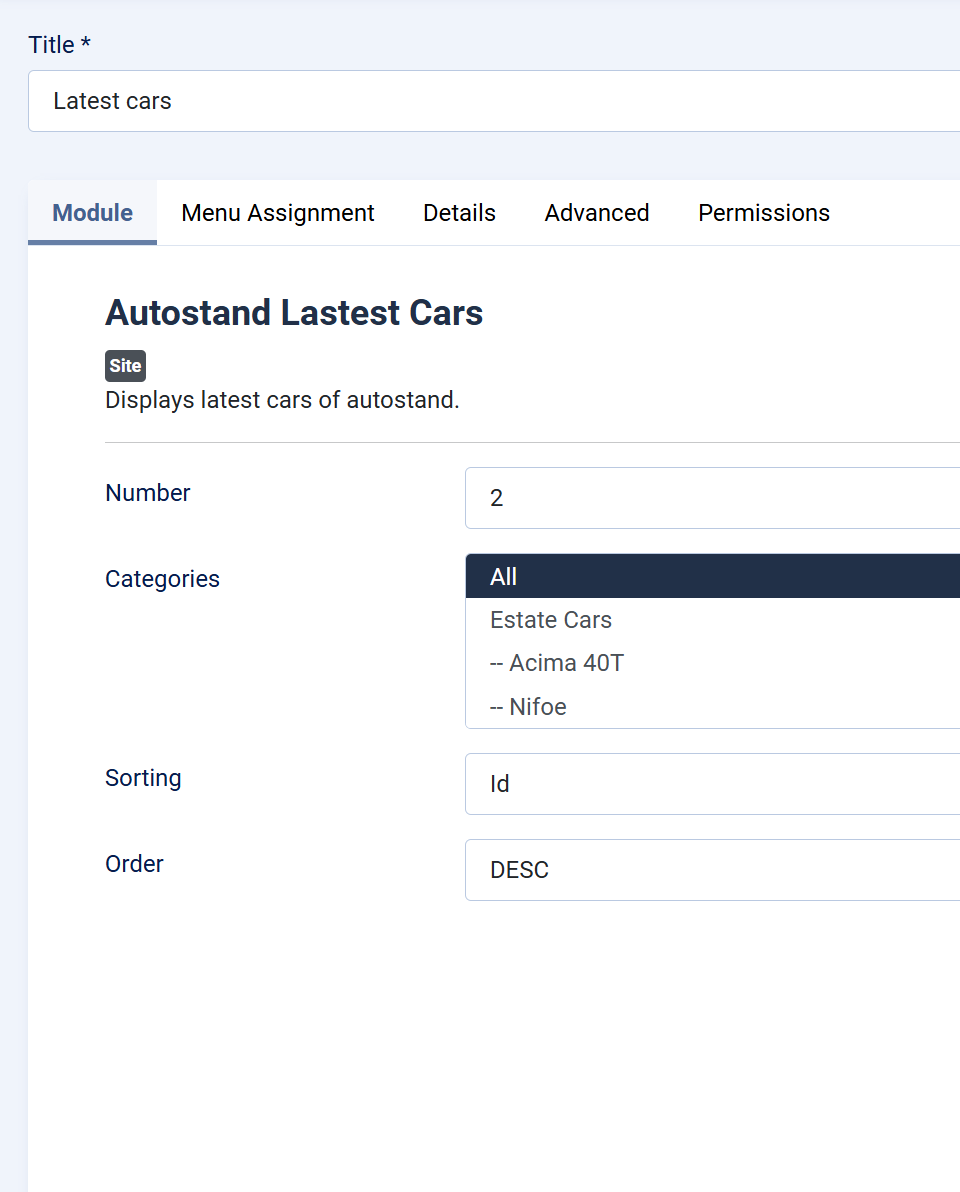This screenshot has height=1192, width=960.
Task: Click the Title input field
Action: (x=494, y=101)
